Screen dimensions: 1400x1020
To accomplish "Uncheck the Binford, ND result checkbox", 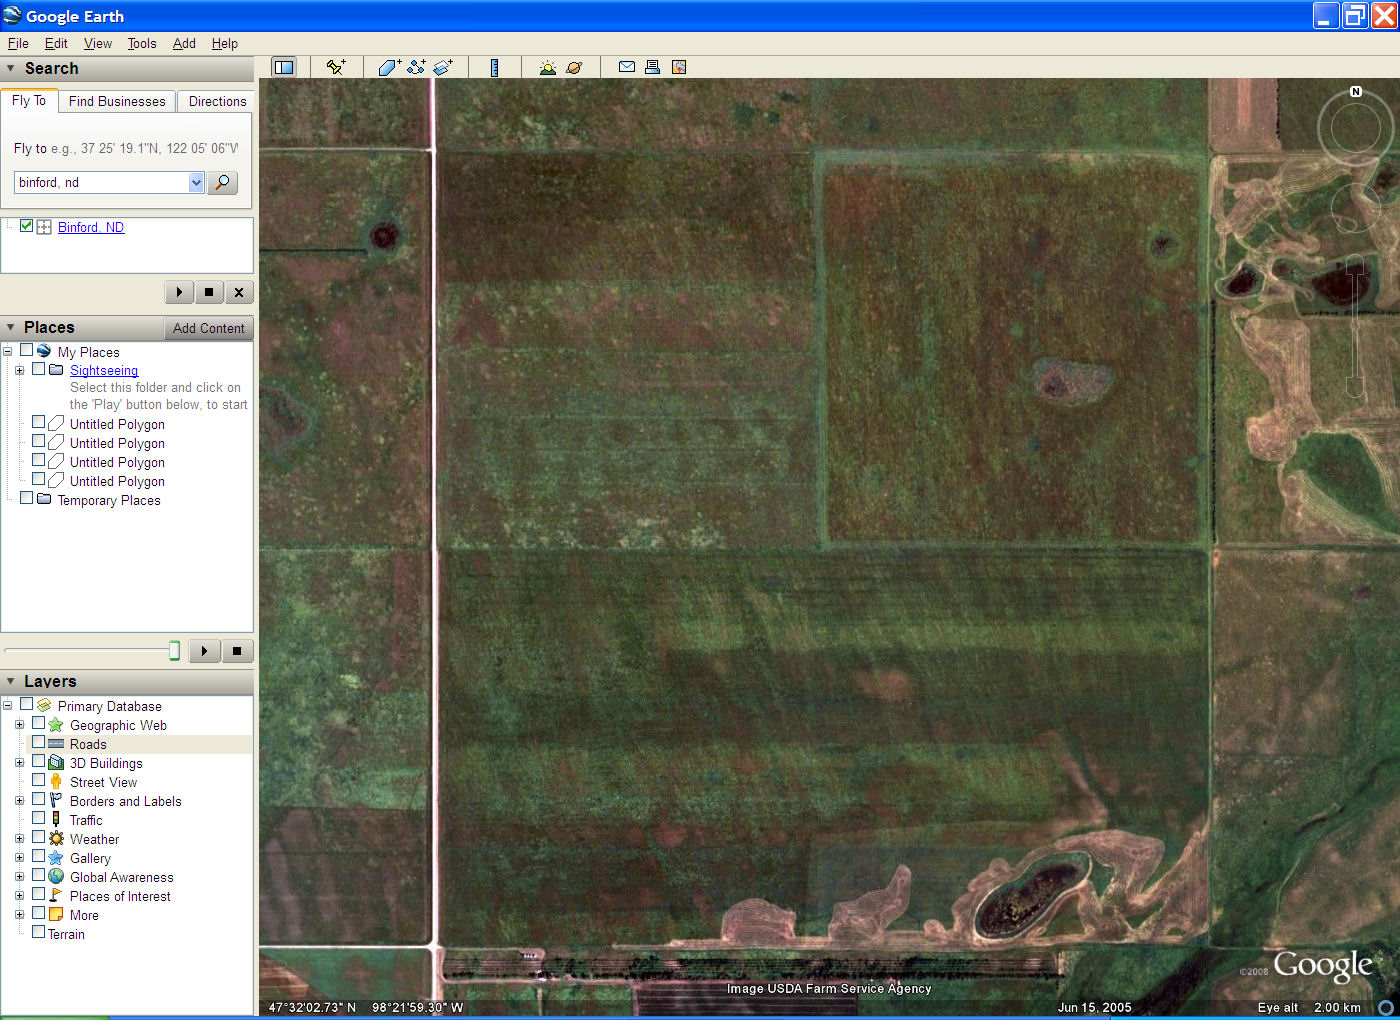I will click(27, 226).
